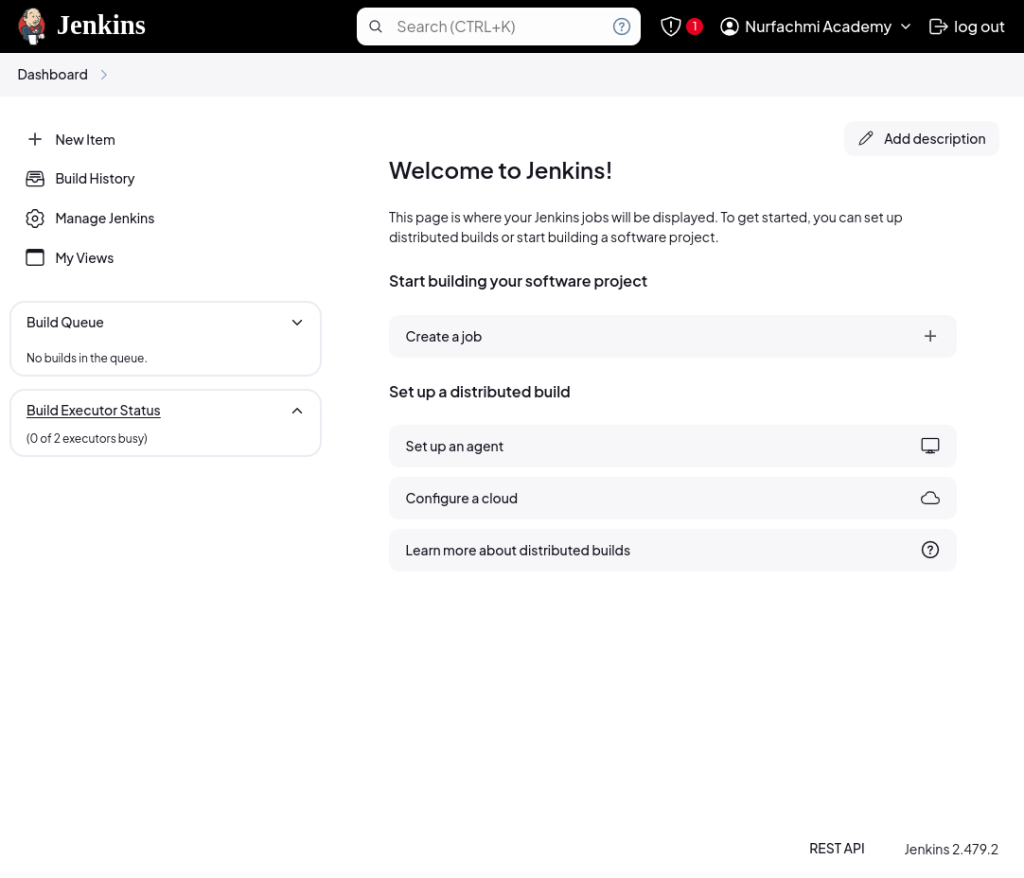
Task: Open the security shield warning icon
Action: (x=671, y=27)
